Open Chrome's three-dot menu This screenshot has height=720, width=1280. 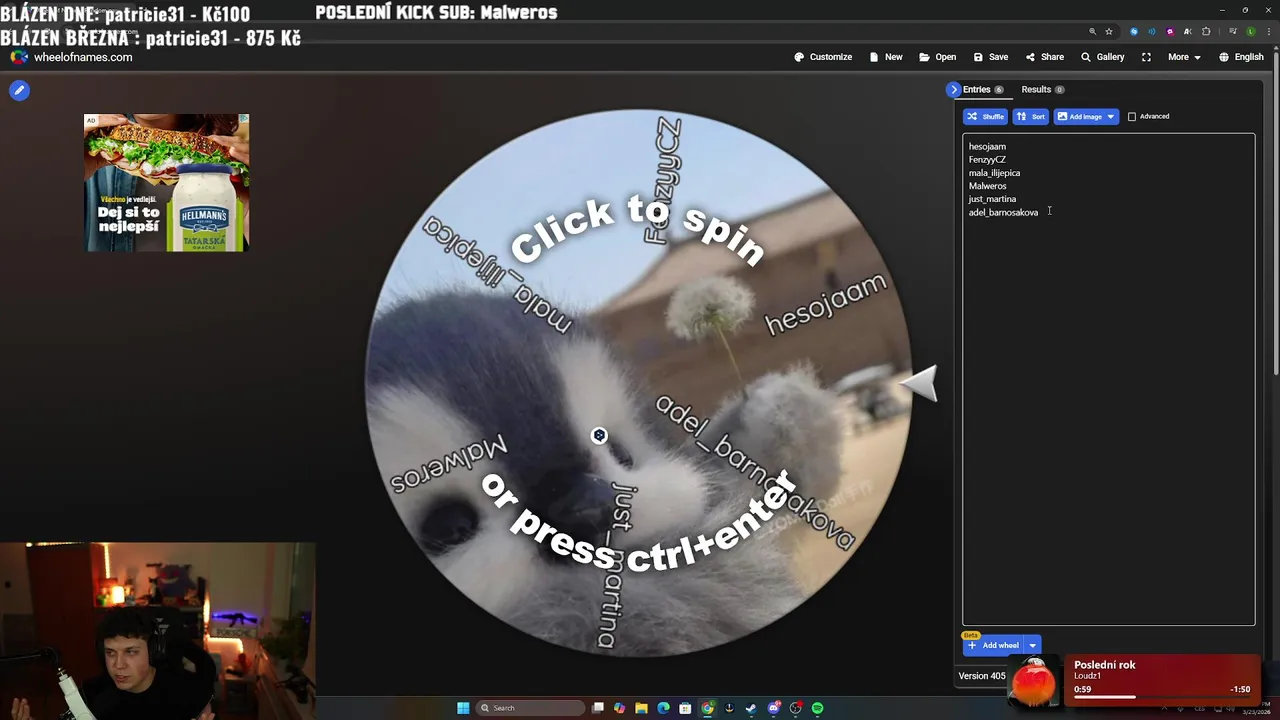pyautogui.click(x=1268, y=31)
